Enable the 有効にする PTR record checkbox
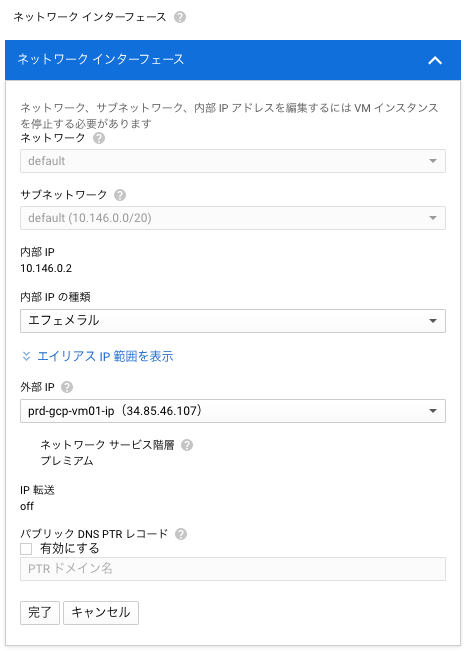 tap(26, 549)
